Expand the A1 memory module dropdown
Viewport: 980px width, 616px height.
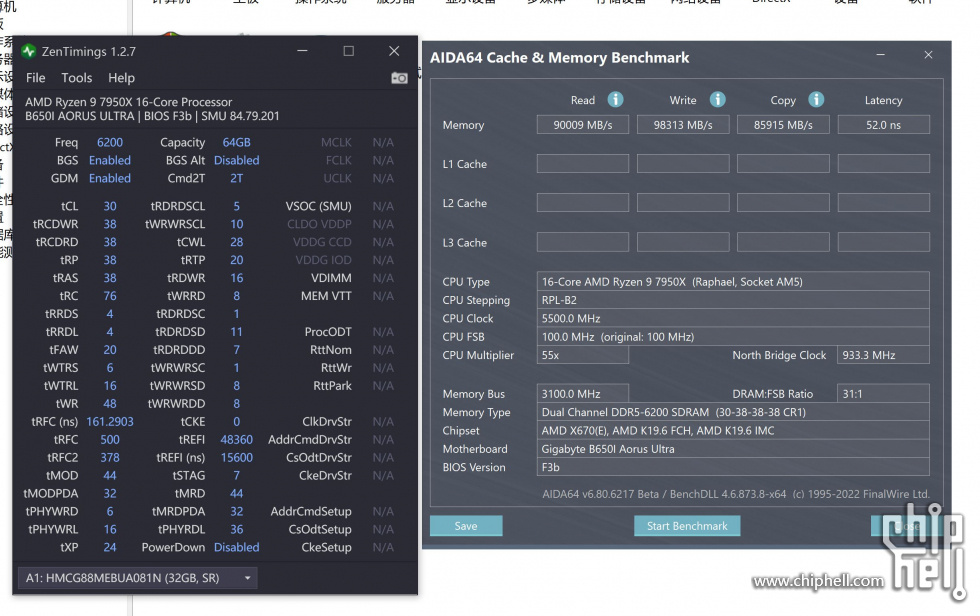click(x=137, y=579)
